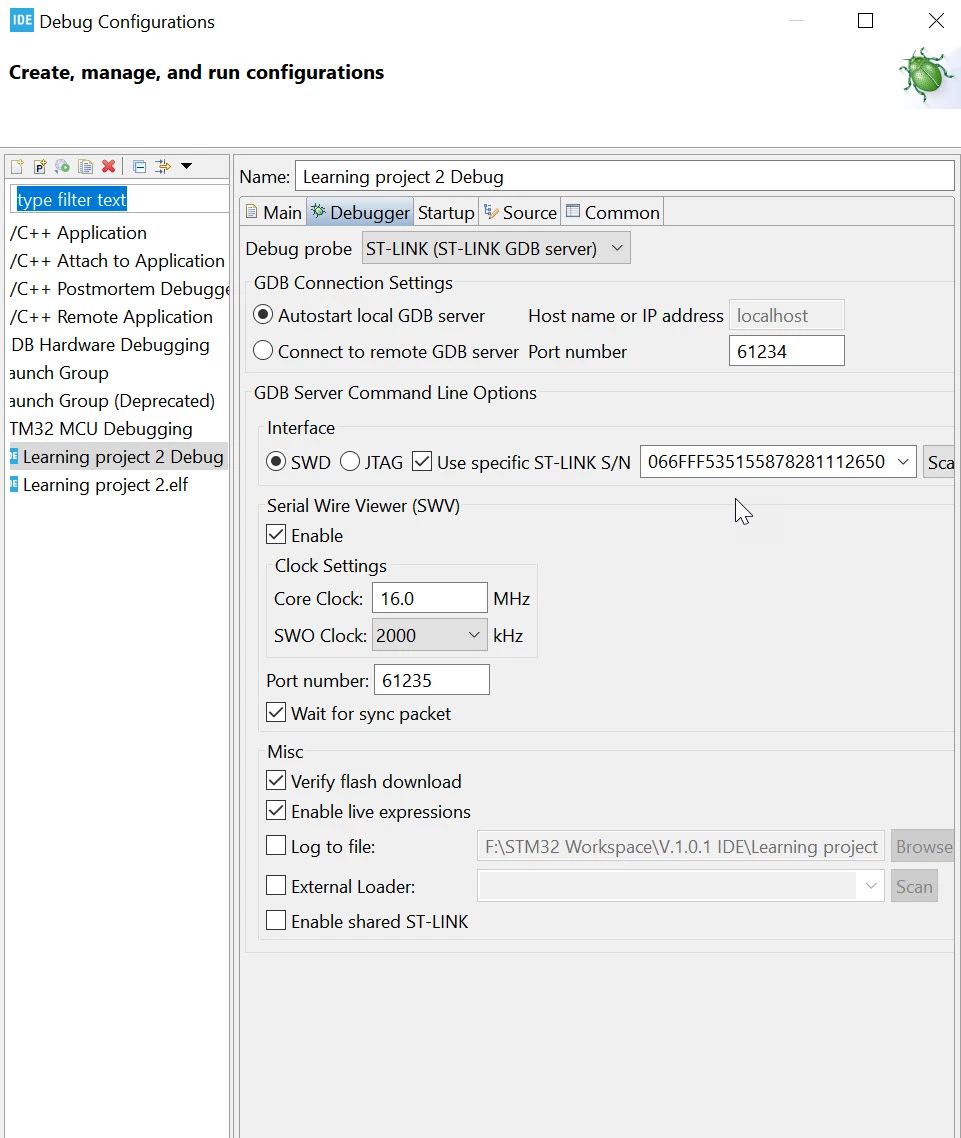Click the Export launch configuration icon
Viewport: 961px width, 1138px height.
[62, 166]
